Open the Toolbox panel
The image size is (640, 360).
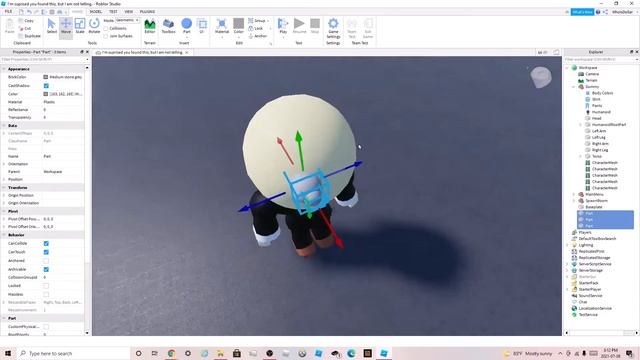[168, 26]
